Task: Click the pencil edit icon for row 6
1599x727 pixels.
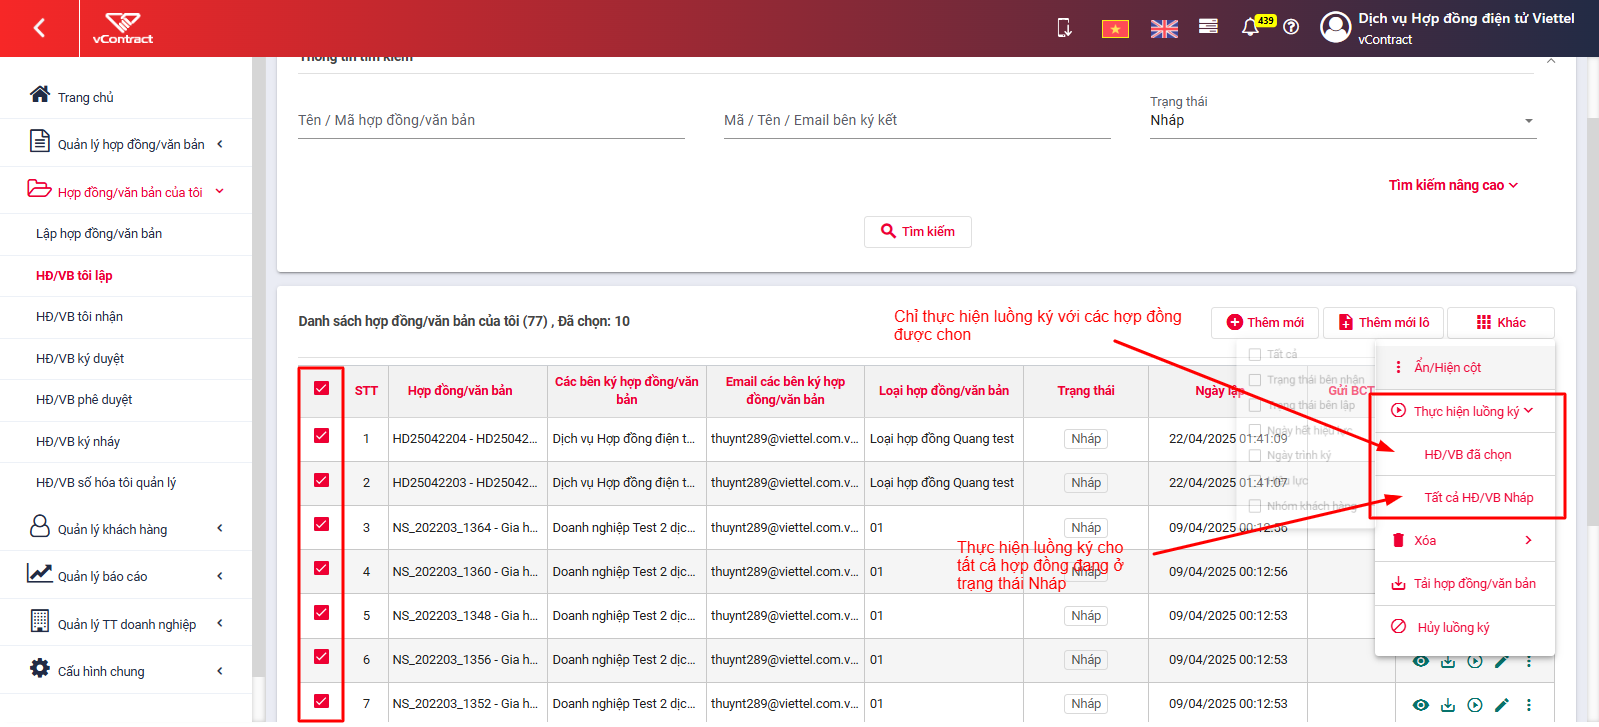Action: (x=1501, y=661)
